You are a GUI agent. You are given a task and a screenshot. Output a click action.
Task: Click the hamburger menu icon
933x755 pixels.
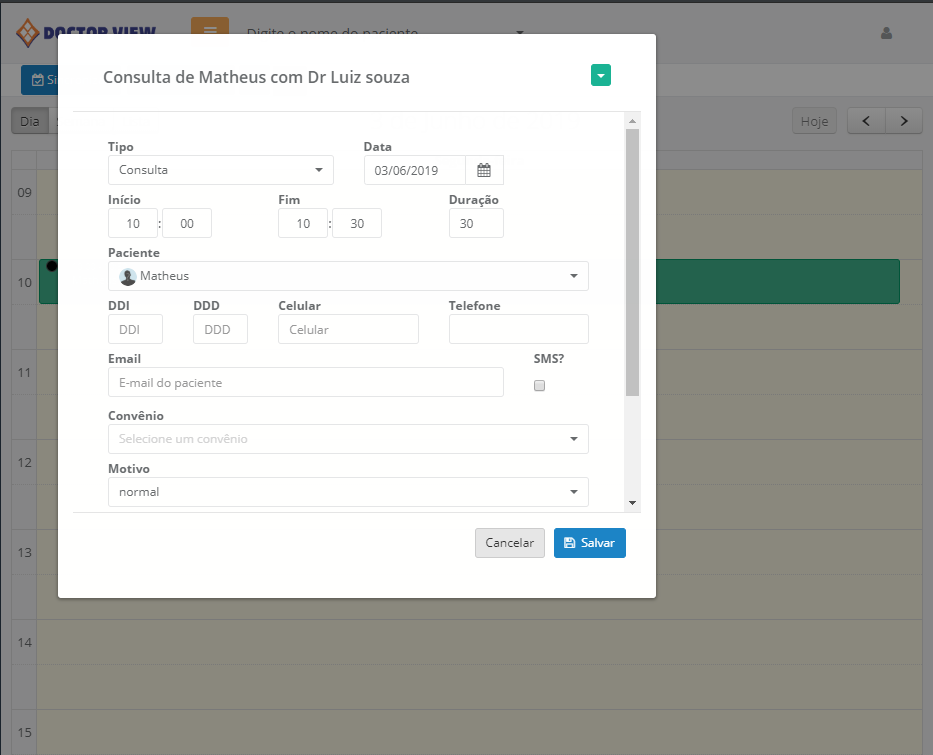(210, 30)
